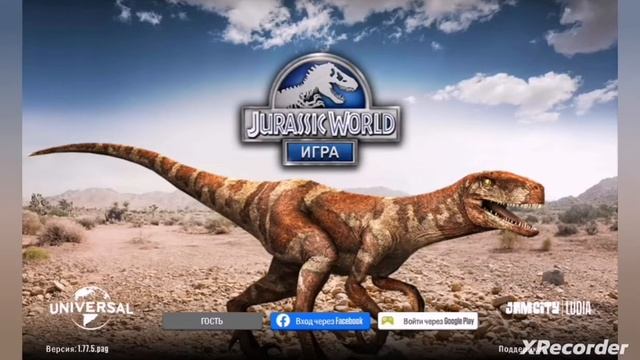Click the Facebook logo icon
Viewport: 640px width, 360px height.
coord(283,321)
